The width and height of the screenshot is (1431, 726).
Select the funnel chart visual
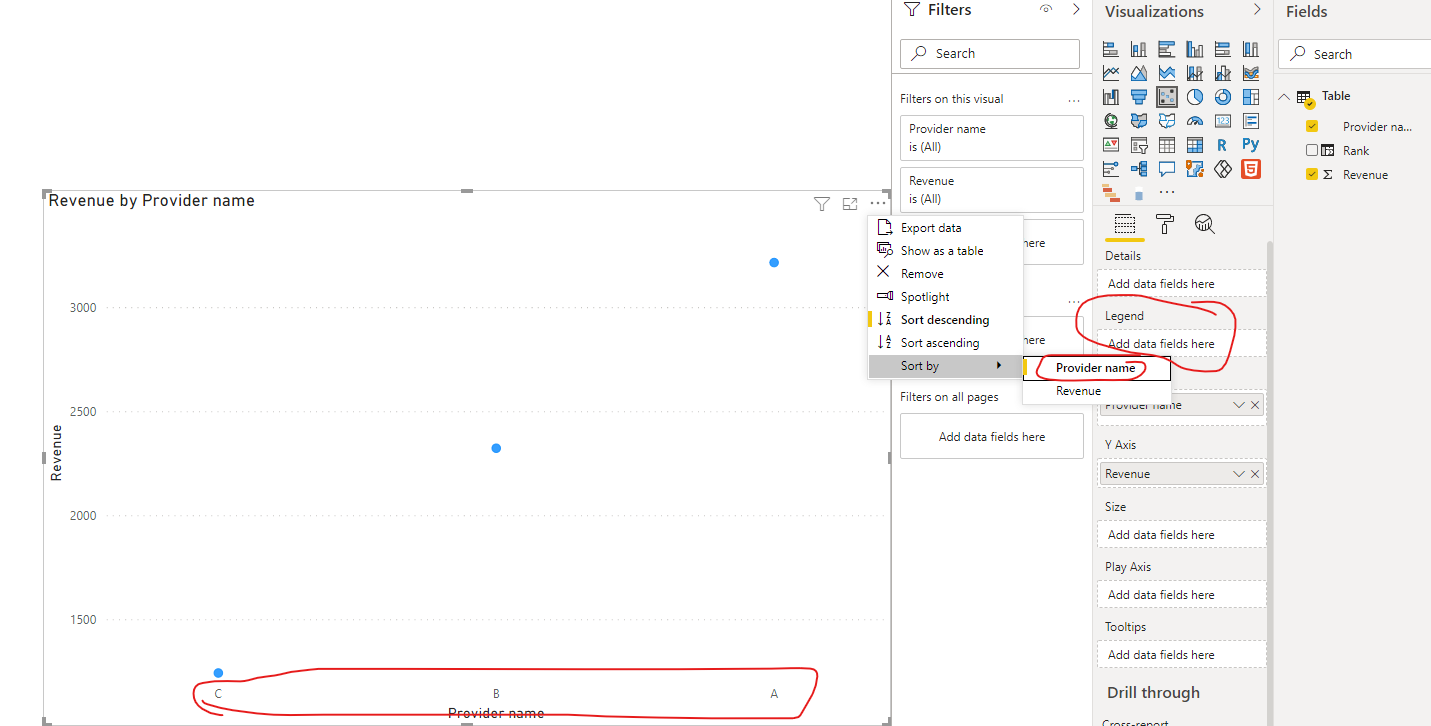1139,97
